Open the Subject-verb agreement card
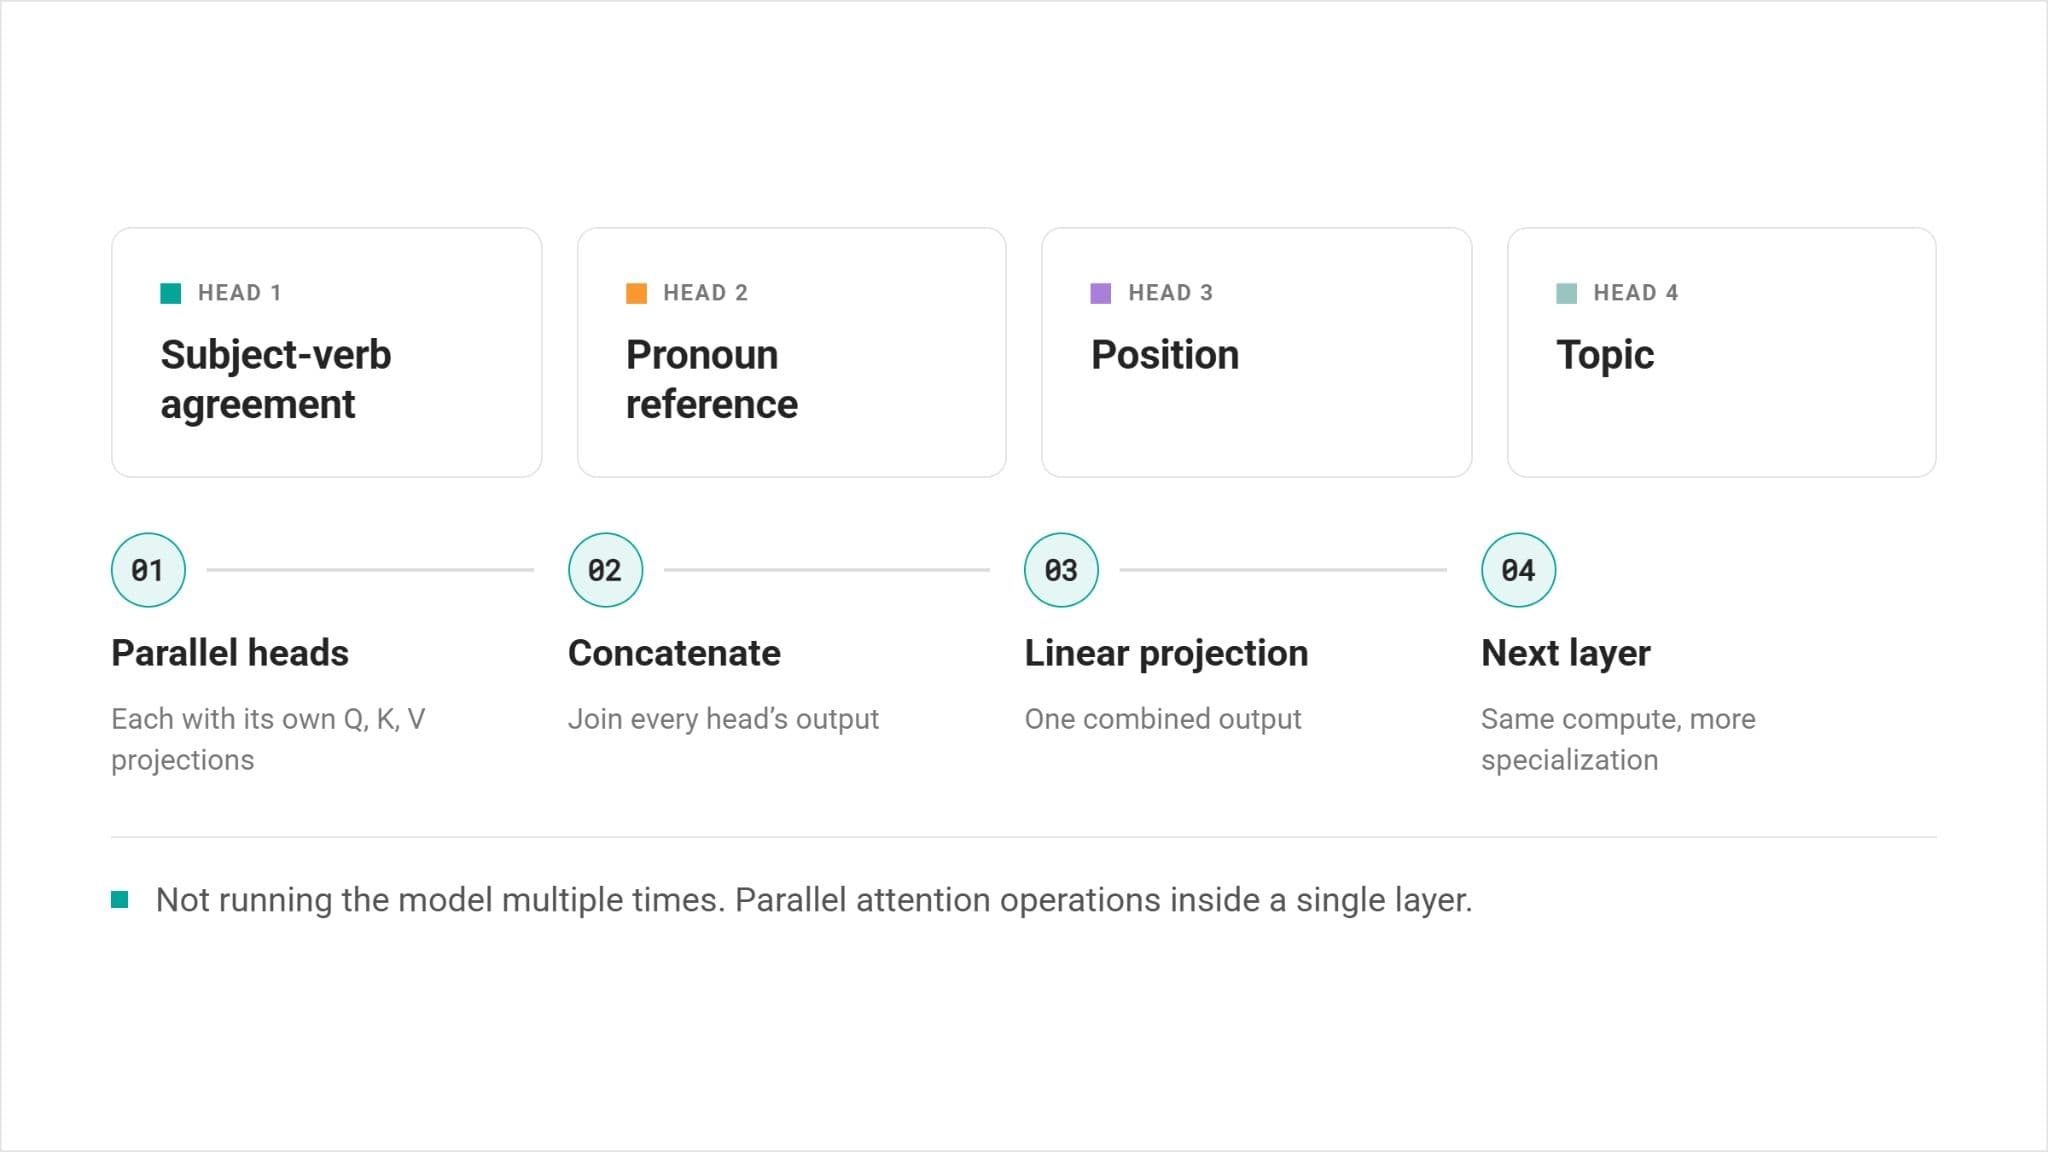Image resolution: width=2048 pixels, height=1152 pixels. [327, 352]
